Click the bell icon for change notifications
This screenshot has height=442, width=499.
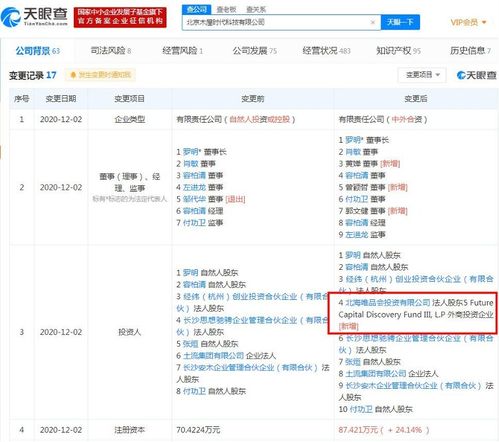pyautogui.click(x=73, y=75)
